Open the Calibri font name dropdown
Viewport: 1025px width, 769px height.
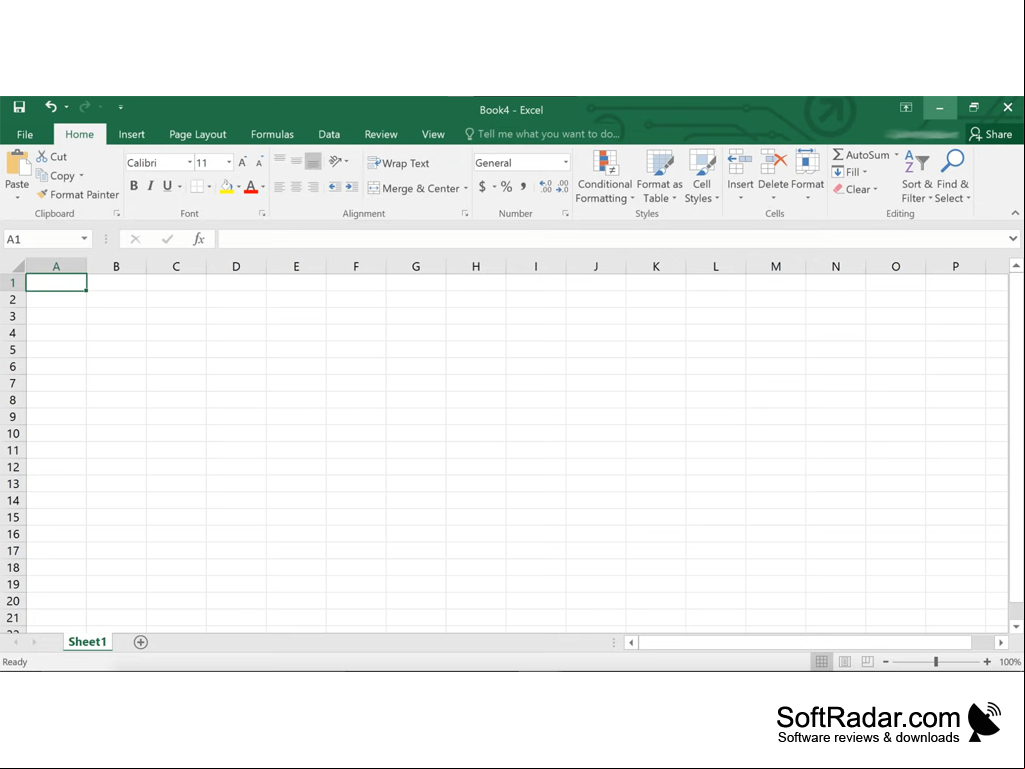click(x=190, y=162)
